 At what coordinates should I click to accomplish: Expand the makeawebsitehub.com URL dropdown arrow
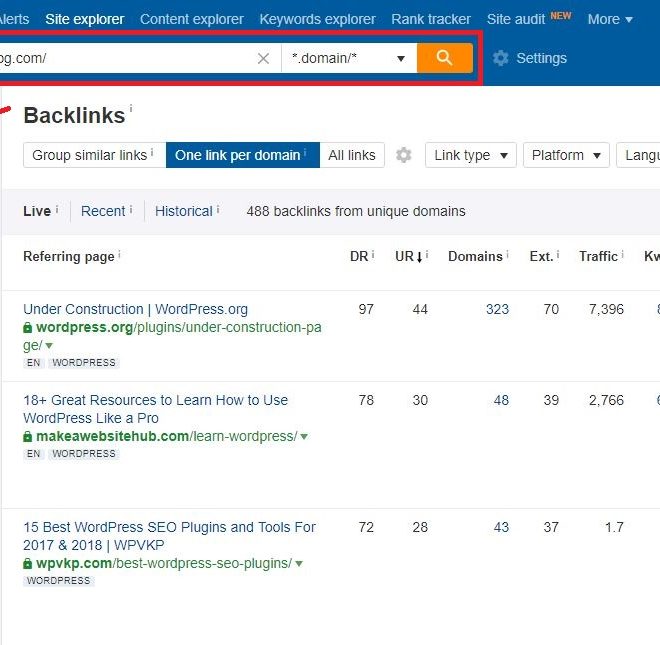tap(304, 437)
